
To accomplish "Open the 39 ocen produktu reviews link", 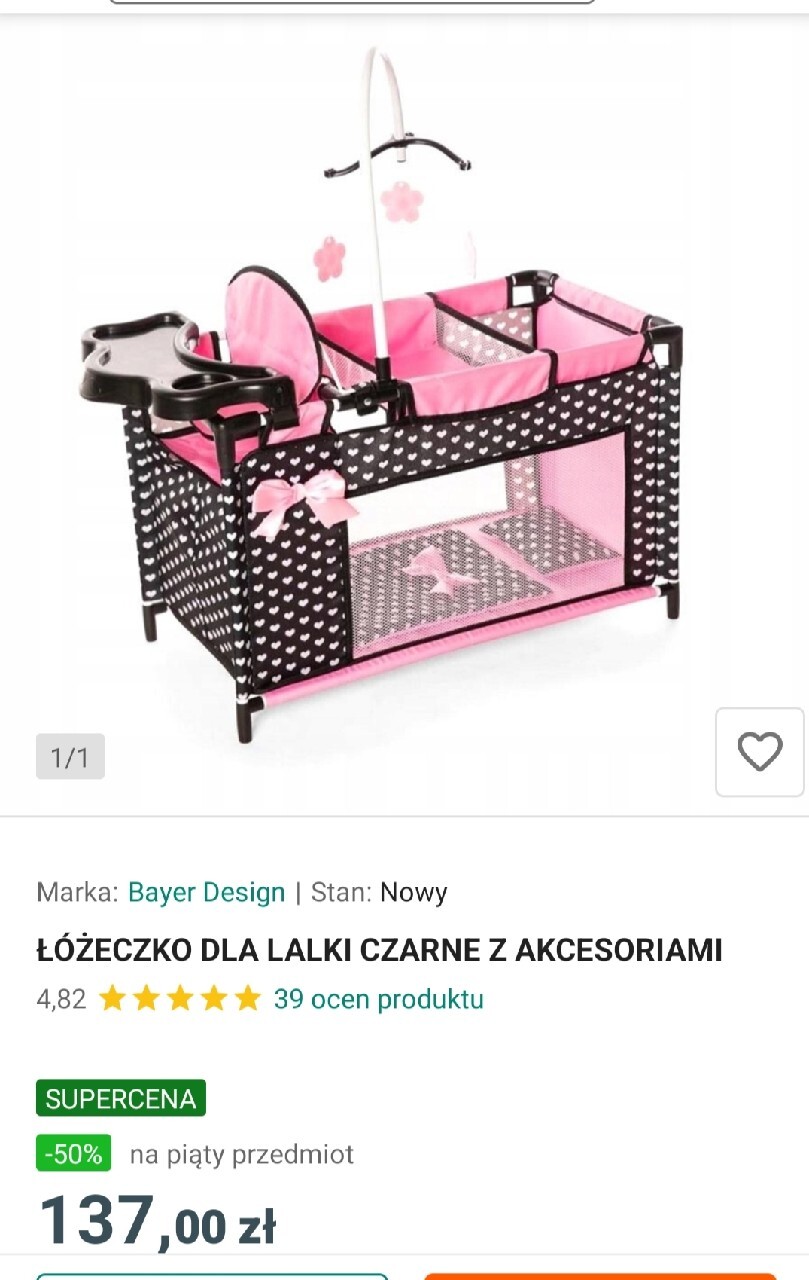I will click(x=379, y=999).
